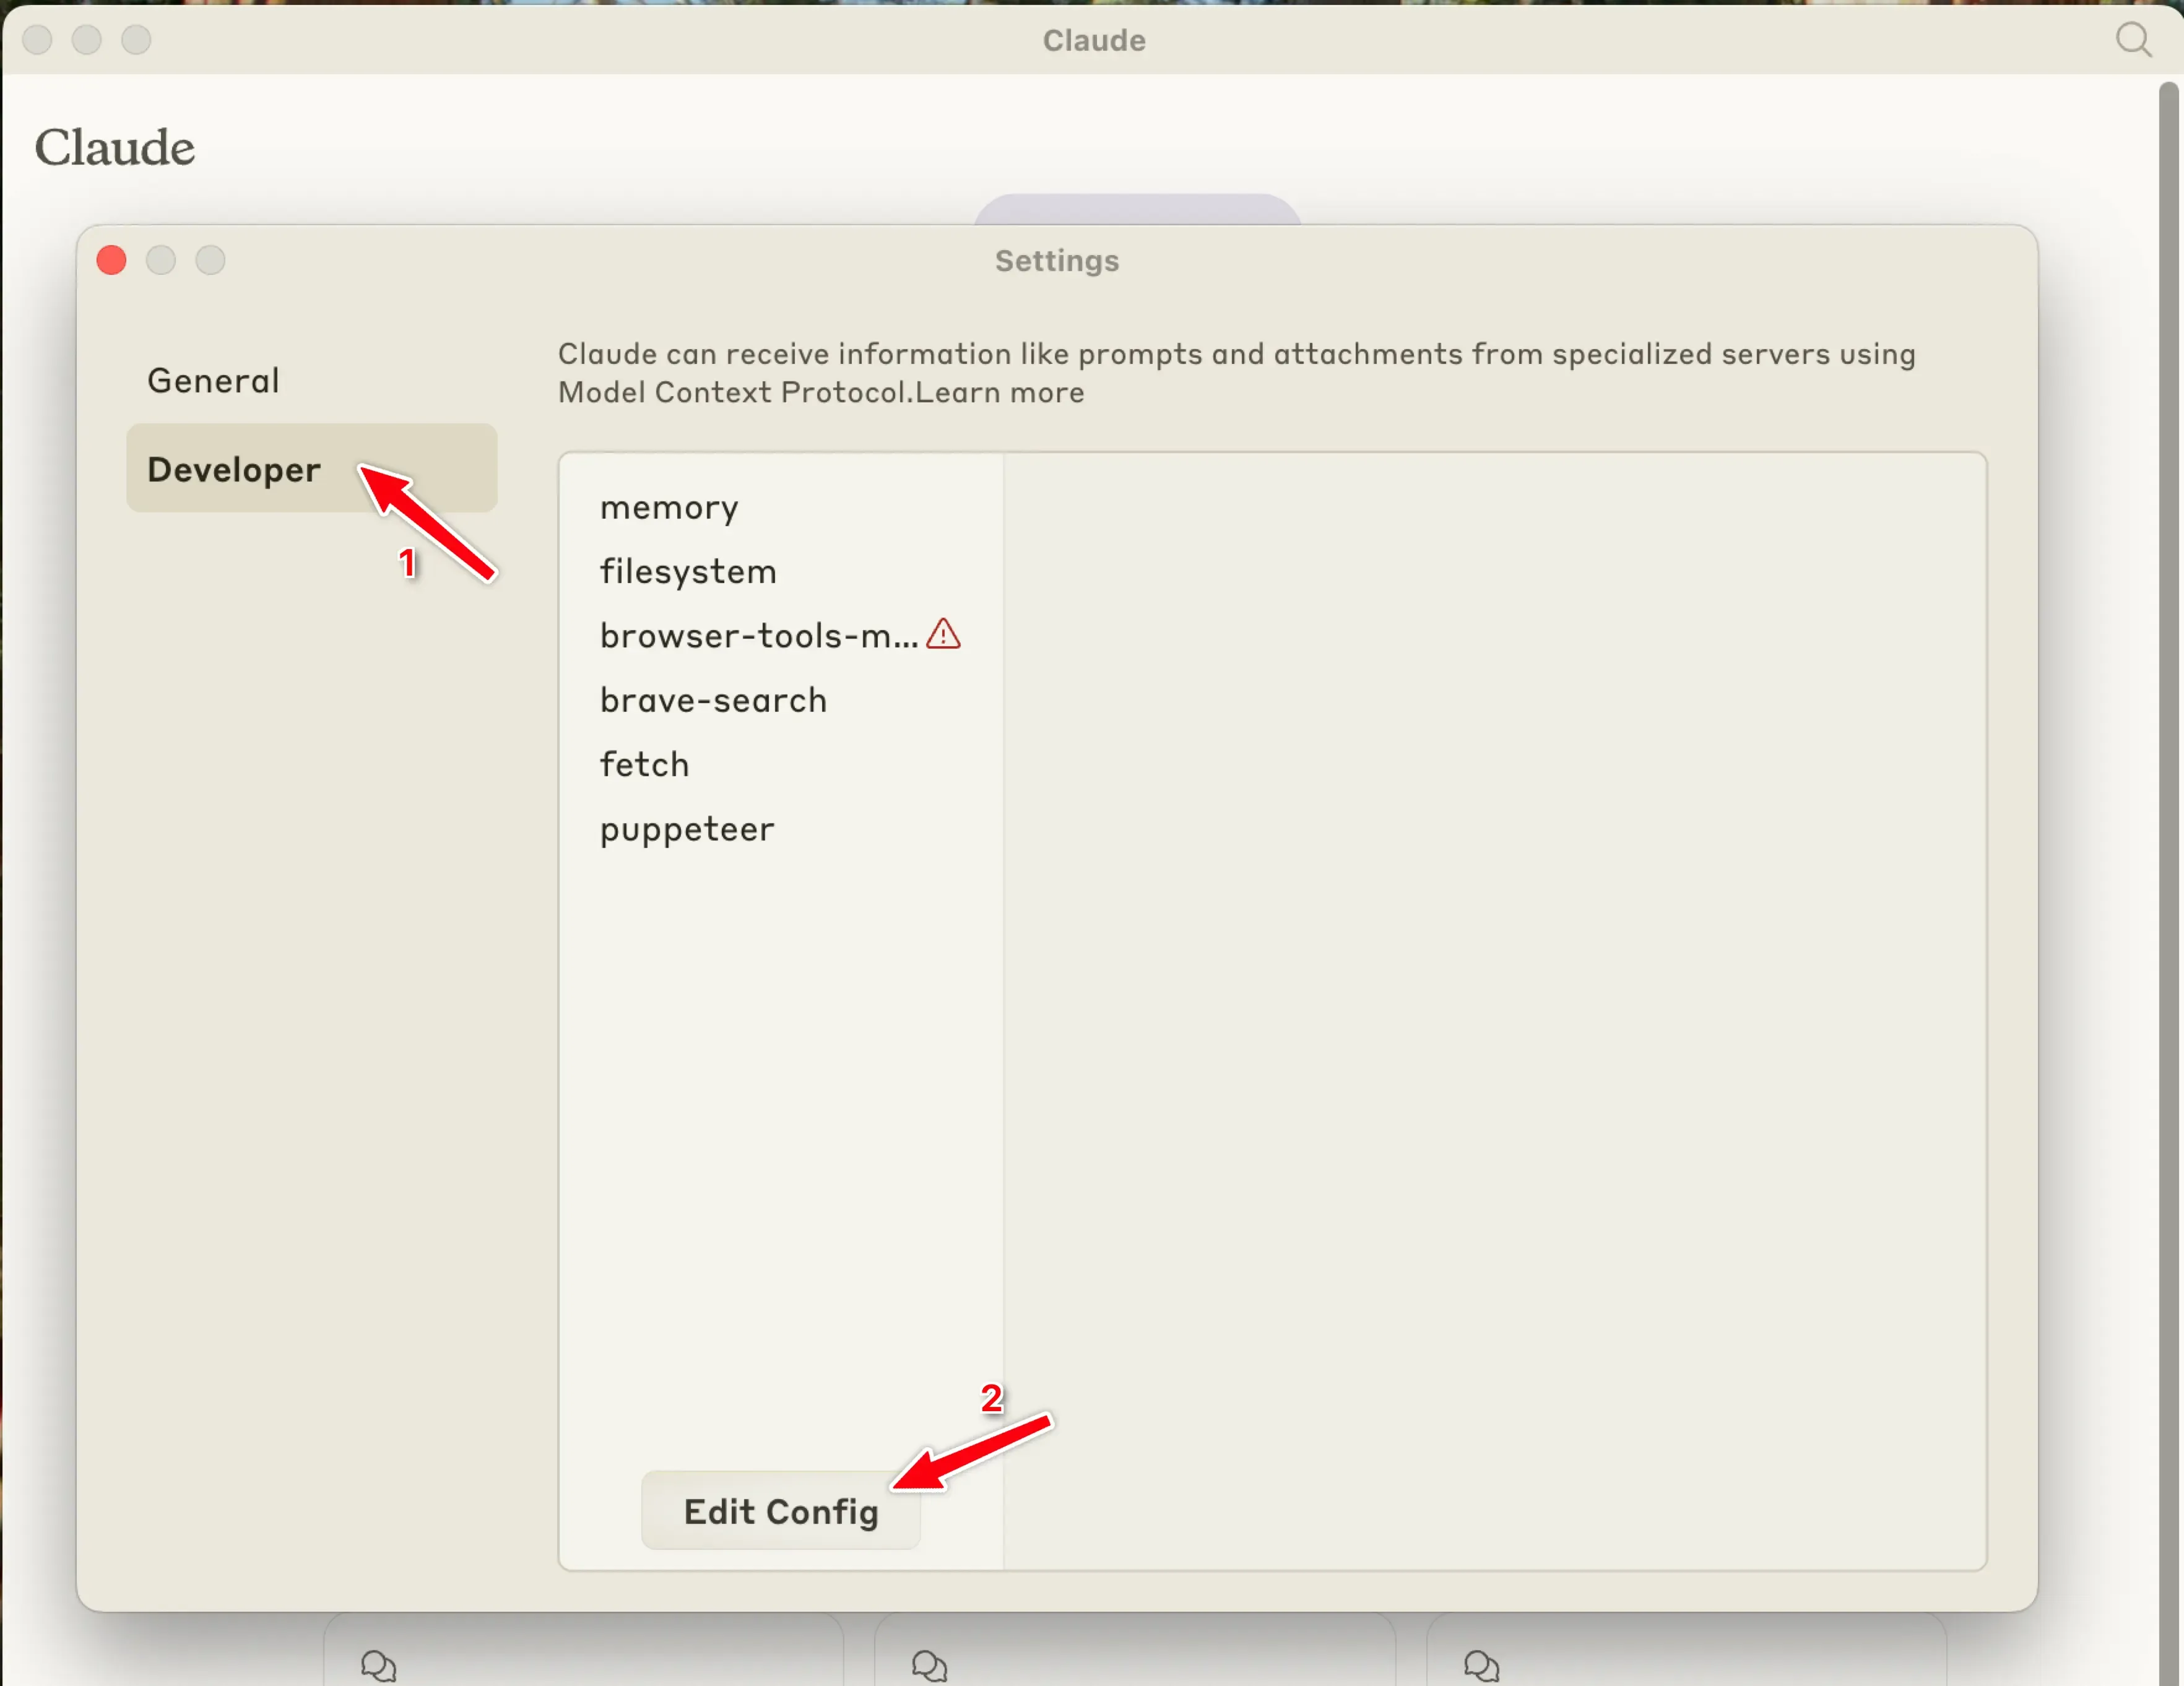Screen dimensions: 2184x1686
Task: Click the left chat bubble icon at bottom
Action: 378,1666
